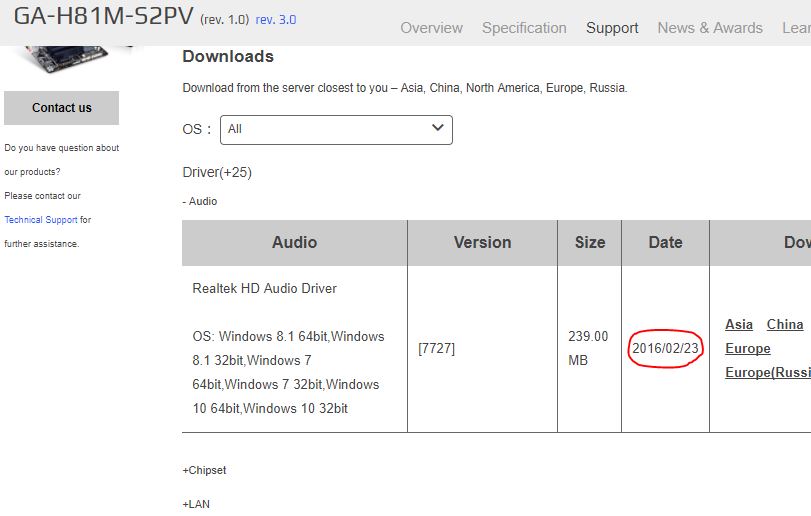Viewport: 811px width, 516px height.
Task: Click the Contact us button
Action: pyautogui.click(x=62, y=108)
